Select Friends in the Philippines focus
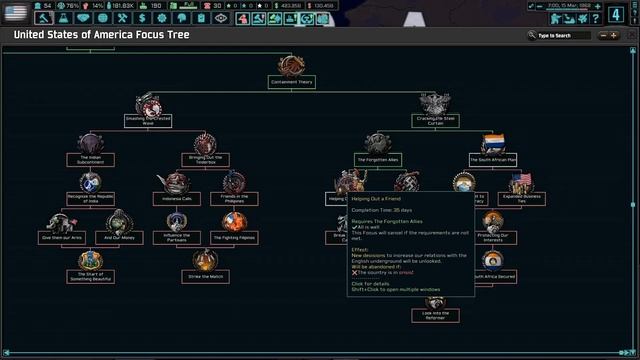Viewport: 640px width, 360px height. (234, 199)
